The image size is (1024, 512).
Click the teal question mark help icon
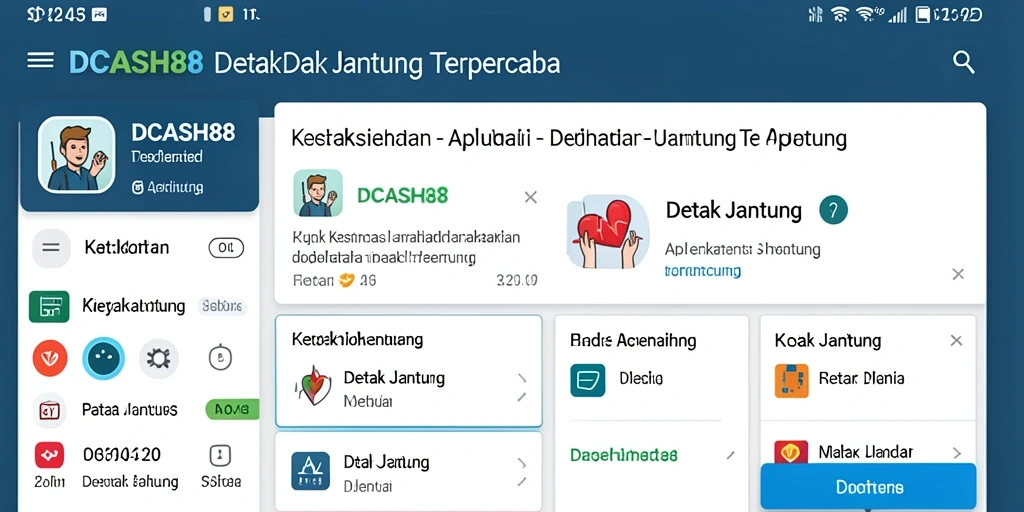tap(833, 210)
